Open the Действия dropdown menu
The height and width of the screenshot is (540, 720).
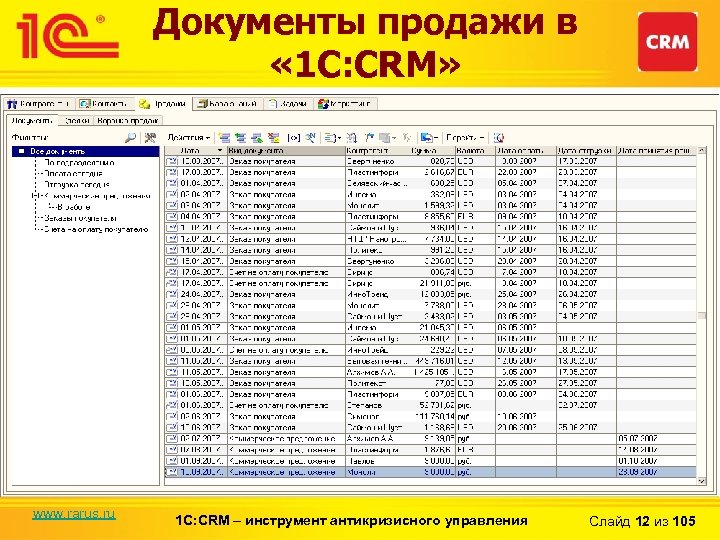189,137
